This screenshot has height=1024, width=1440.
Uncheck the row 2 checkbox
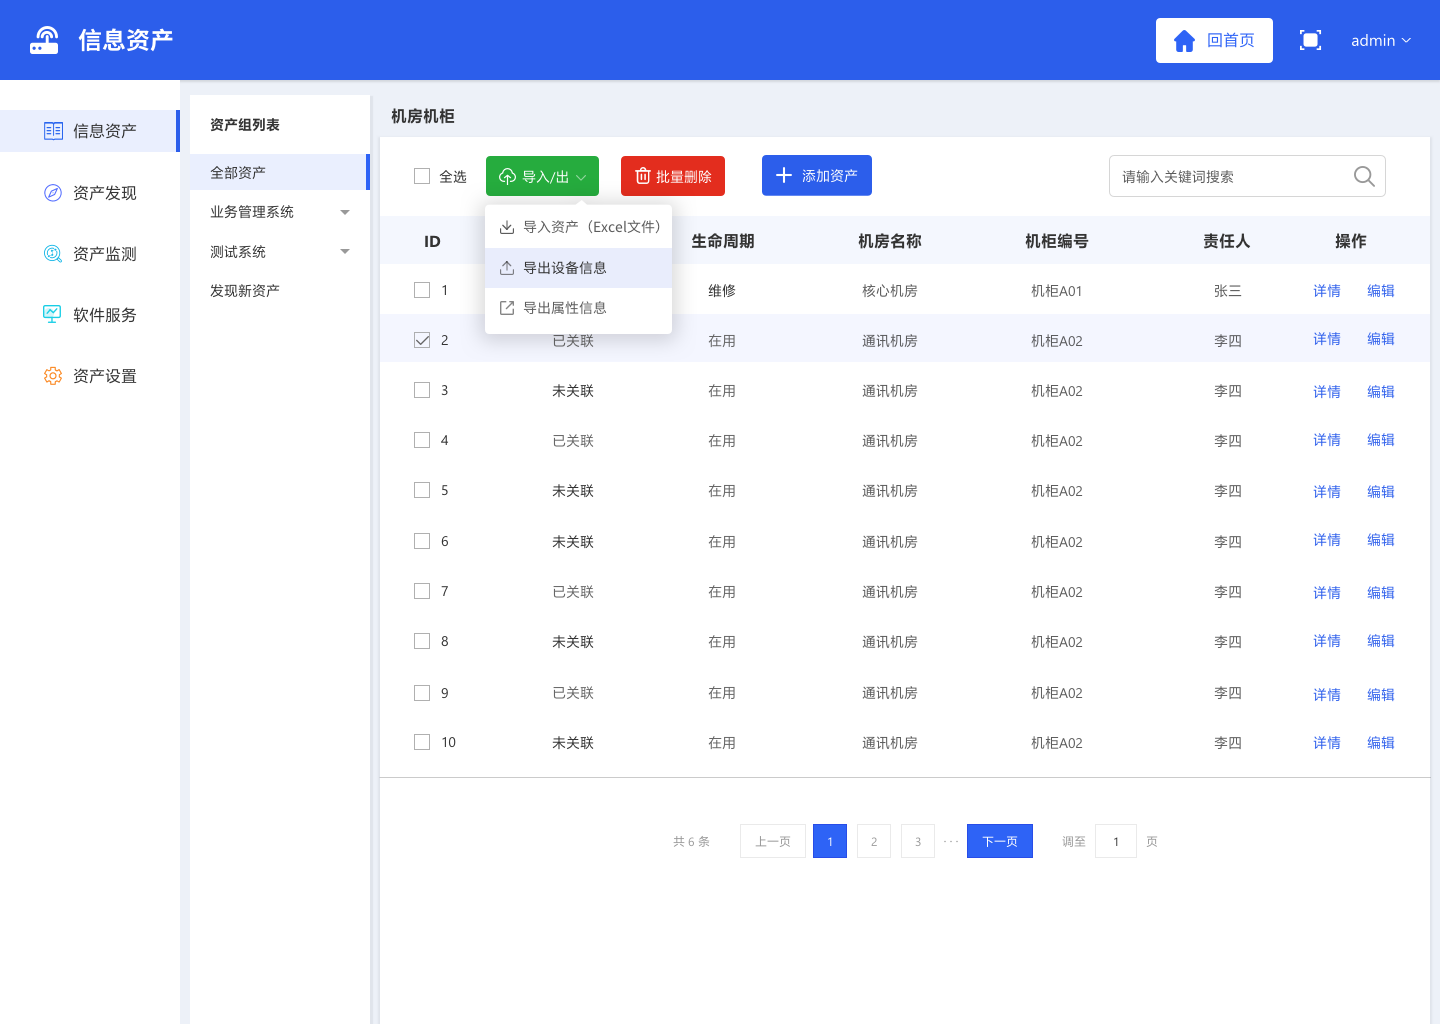(x=422, y=340)
